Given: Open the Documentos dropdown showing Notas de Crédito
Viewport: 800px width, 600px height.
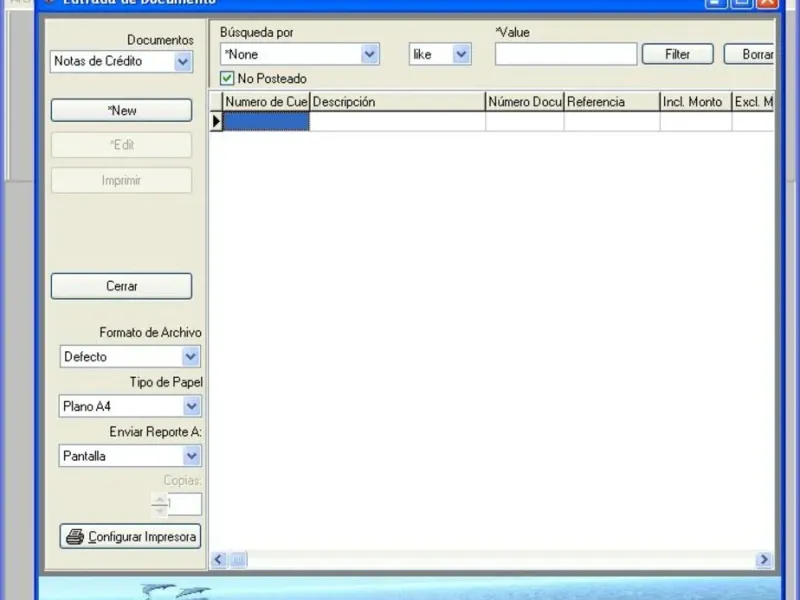Looking at the screenshot, I should [x=121, y=62].
